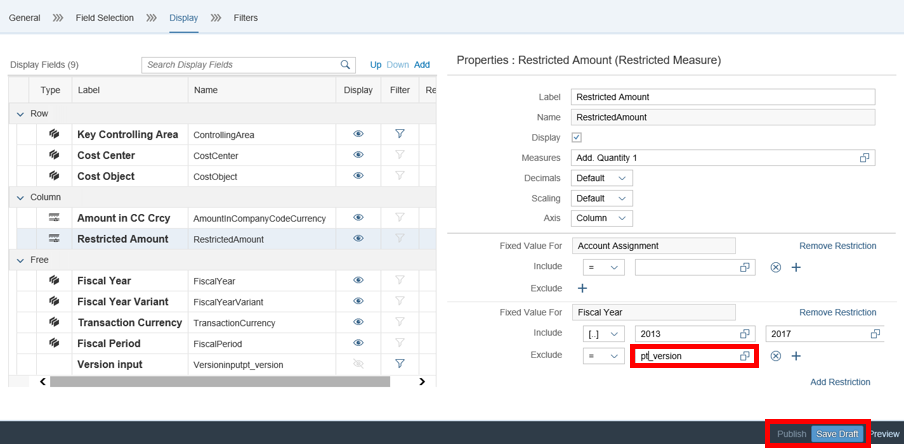
Task: Collapse the Row group
Action: (x=21, y=114)
